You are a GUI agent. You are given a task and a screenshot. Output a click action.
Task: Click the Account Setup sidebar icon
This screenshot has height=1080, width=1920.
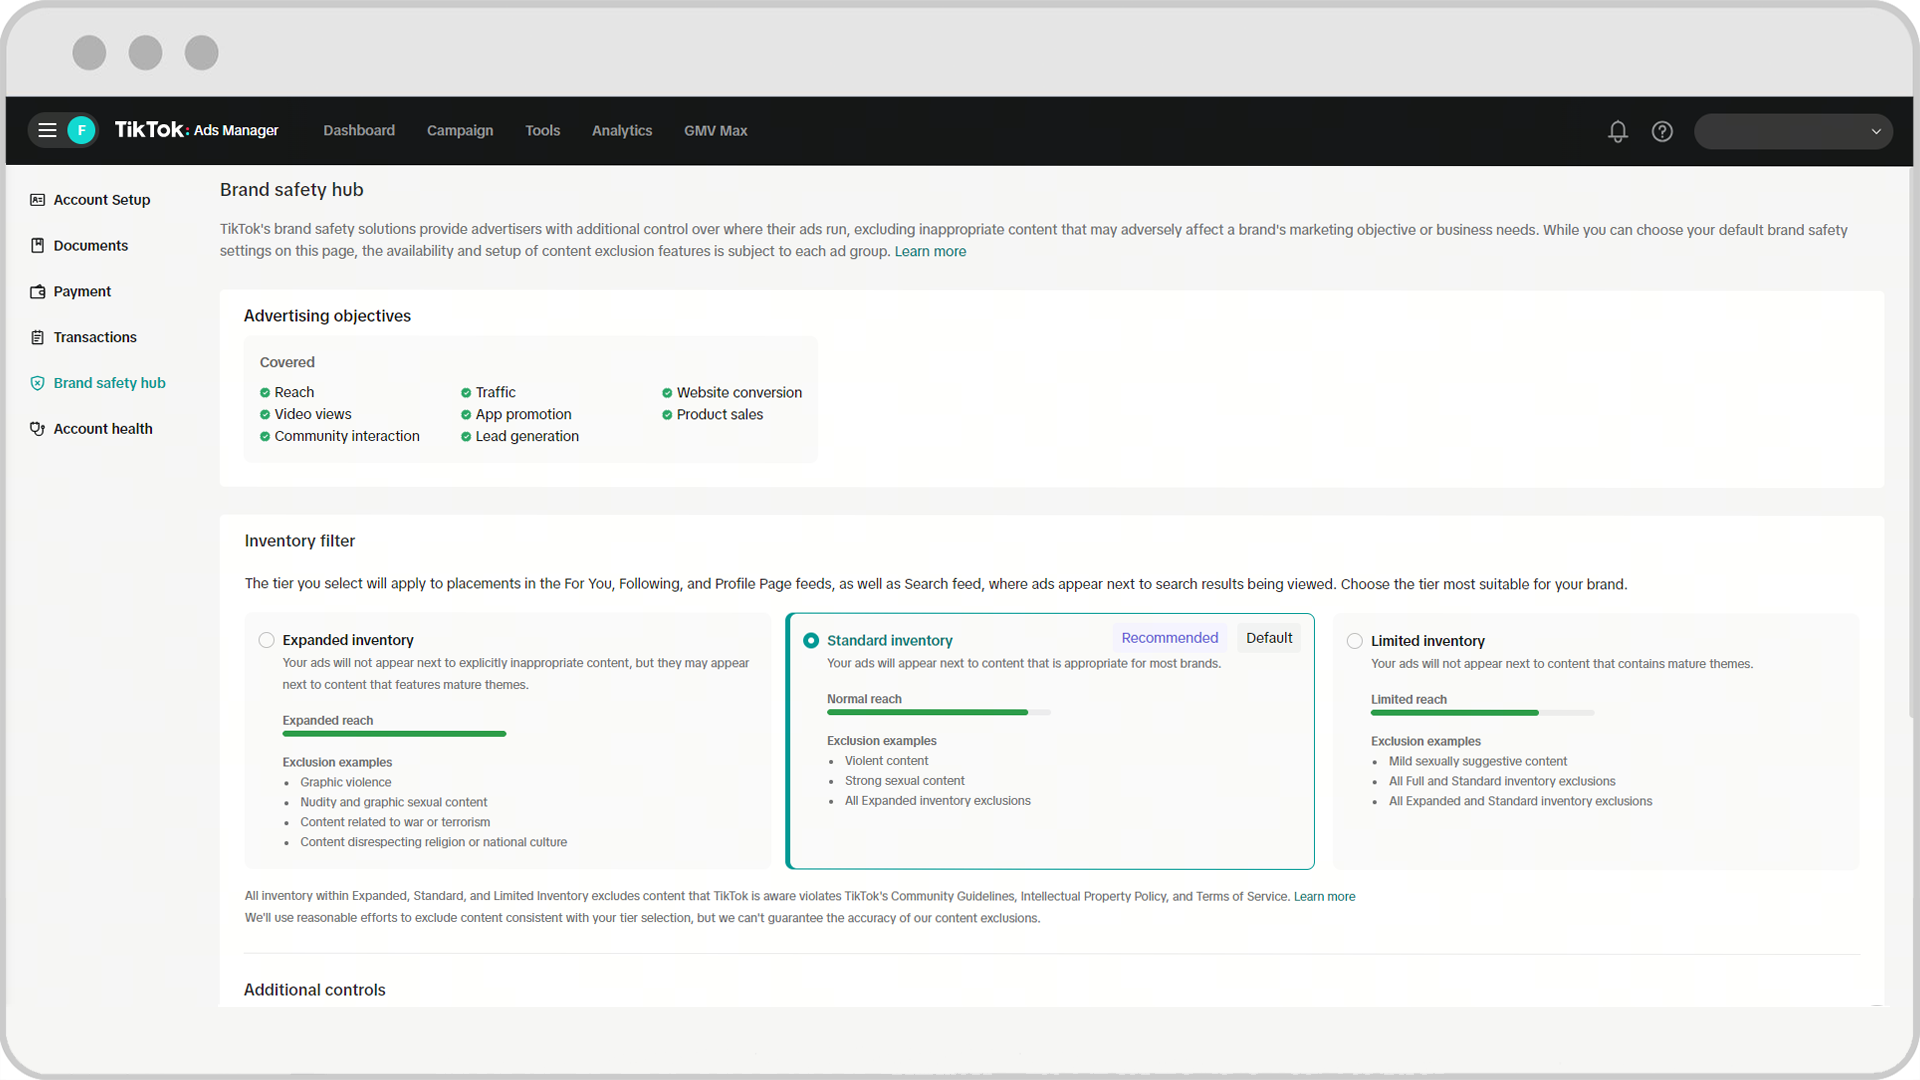(38, 200)
